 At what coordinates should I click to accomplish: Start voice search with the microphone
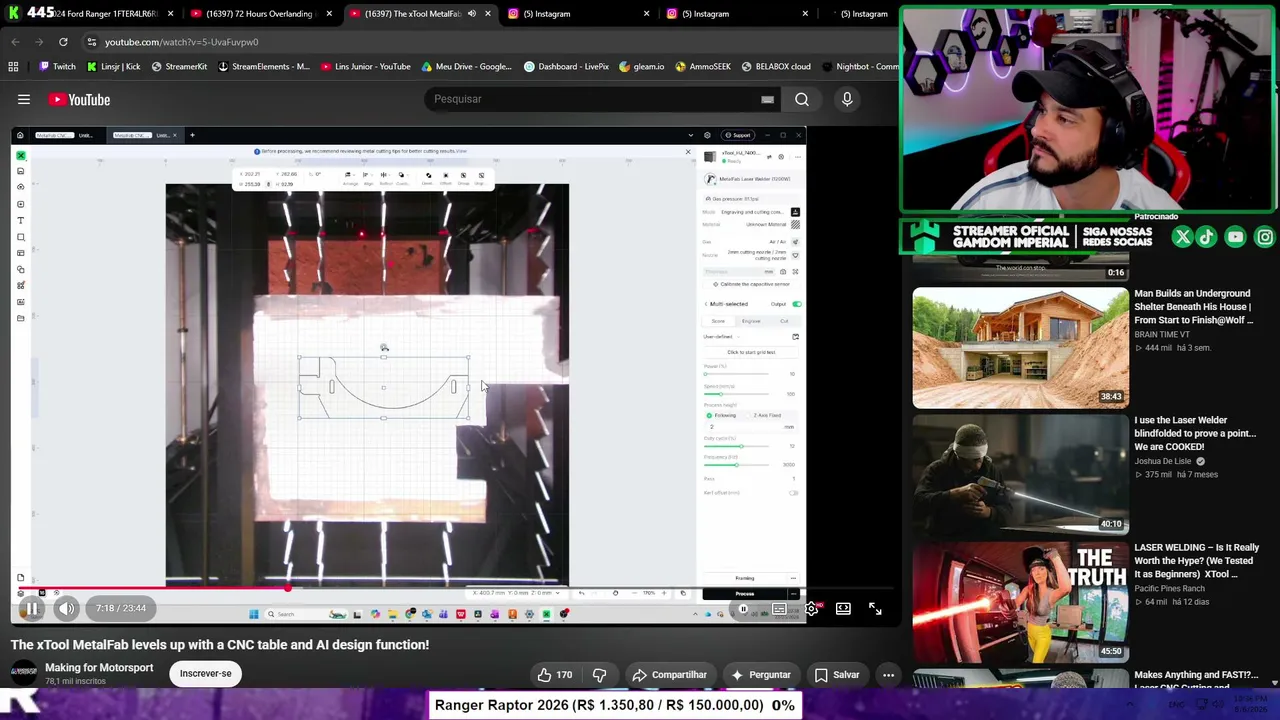tap(847, 99)
